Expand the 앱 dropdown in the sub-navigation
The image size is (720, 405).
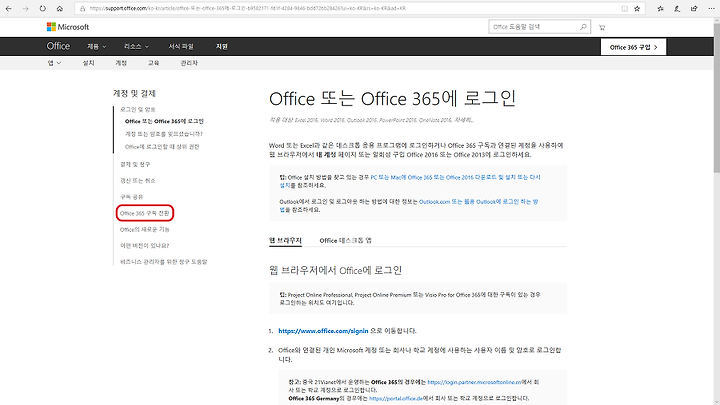pos(54,63)
